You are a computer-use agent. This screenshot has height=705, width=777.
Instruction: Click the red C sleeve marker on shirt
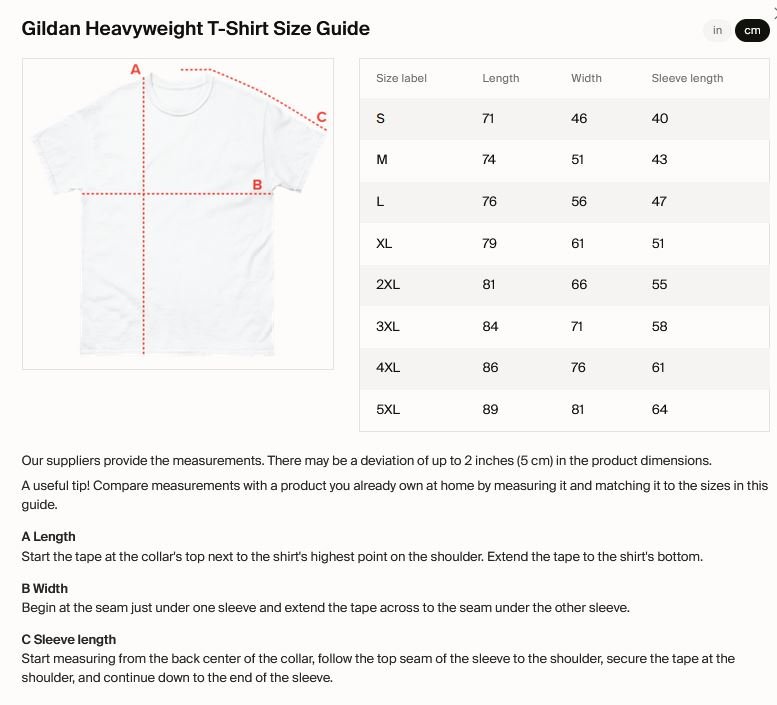pyautogui.click(x=321, y=117)
